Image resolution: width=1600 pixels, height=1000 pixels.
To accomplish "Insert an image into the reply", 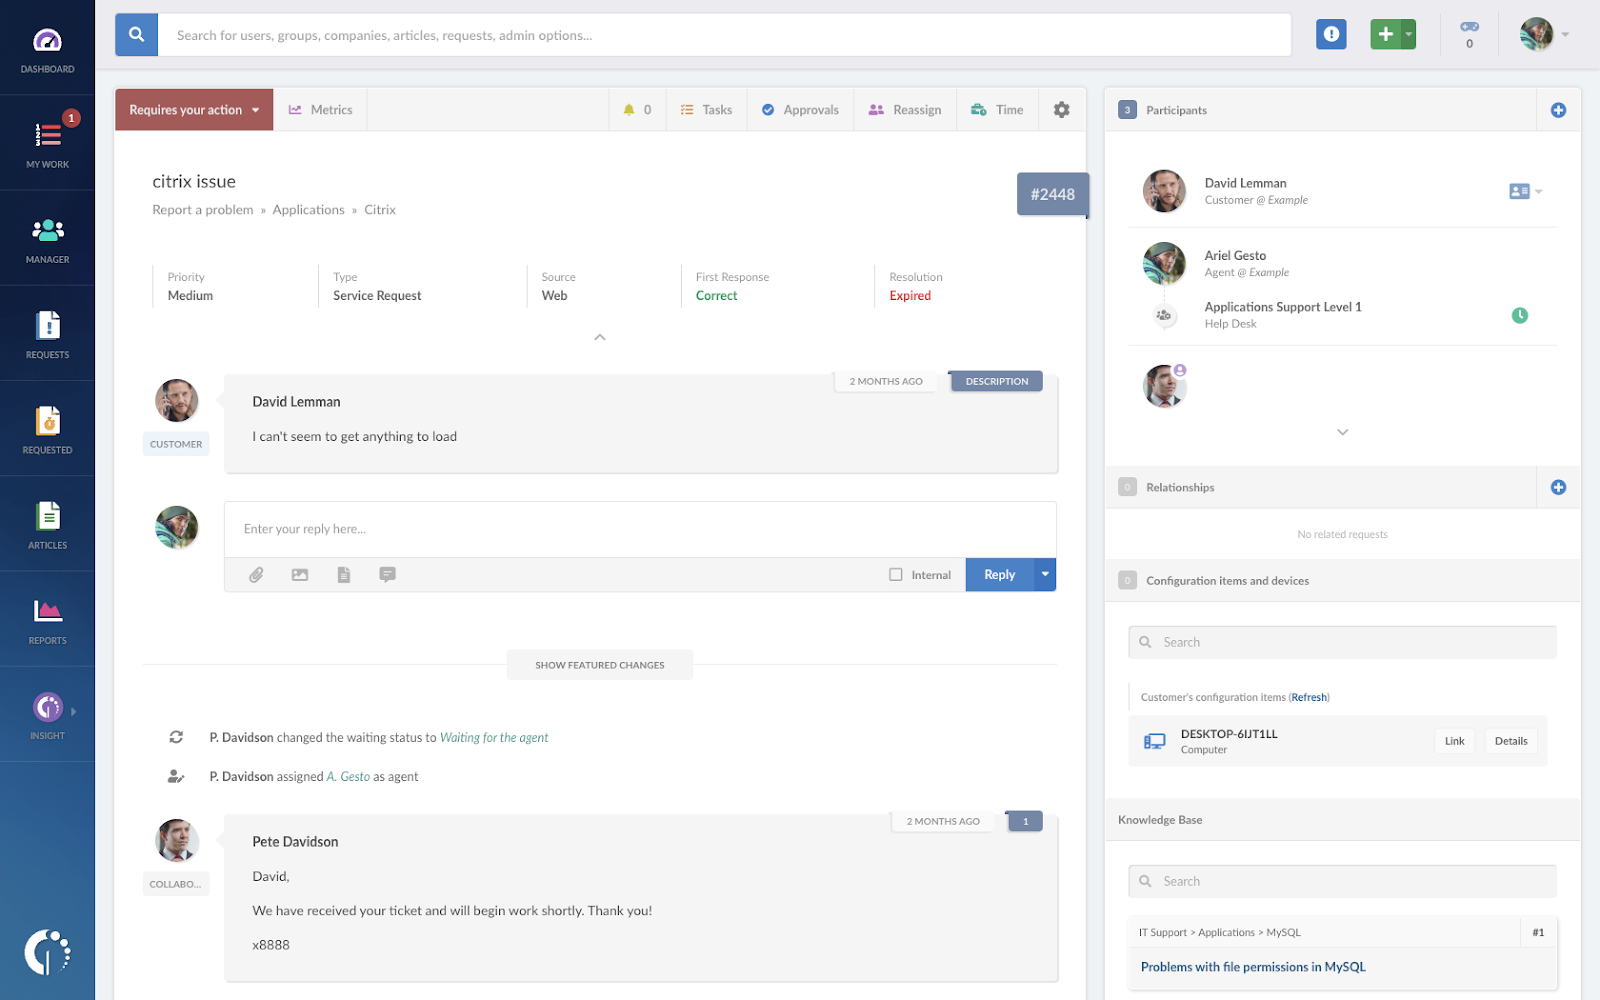I will tap(300, 574).
